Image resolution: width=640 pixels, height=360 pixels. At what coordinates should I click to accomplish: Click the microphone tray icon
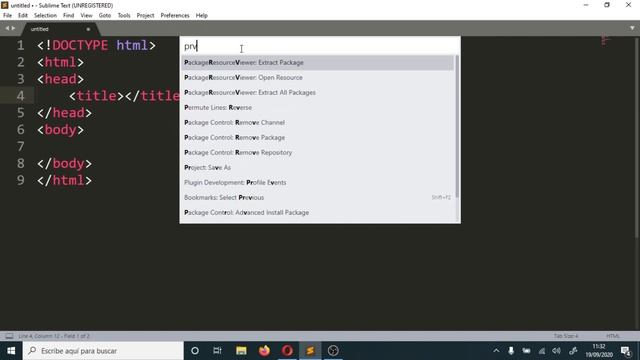pos(511,351)
